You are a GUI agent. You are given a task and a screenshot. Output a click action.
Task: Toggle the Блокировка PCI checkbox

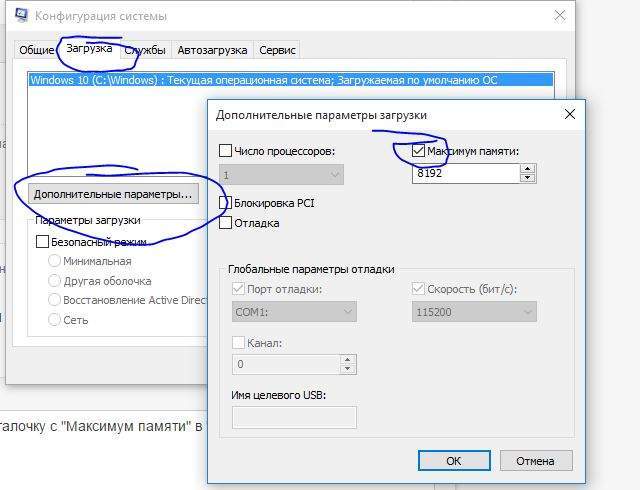pyautogui.click(x=225, y=203)
